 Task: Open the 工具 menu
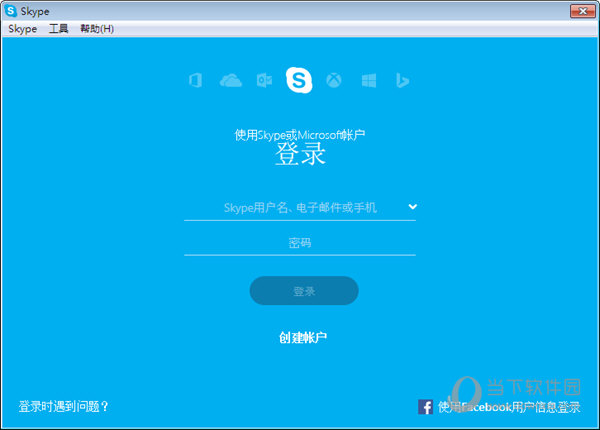pos(59,29)
